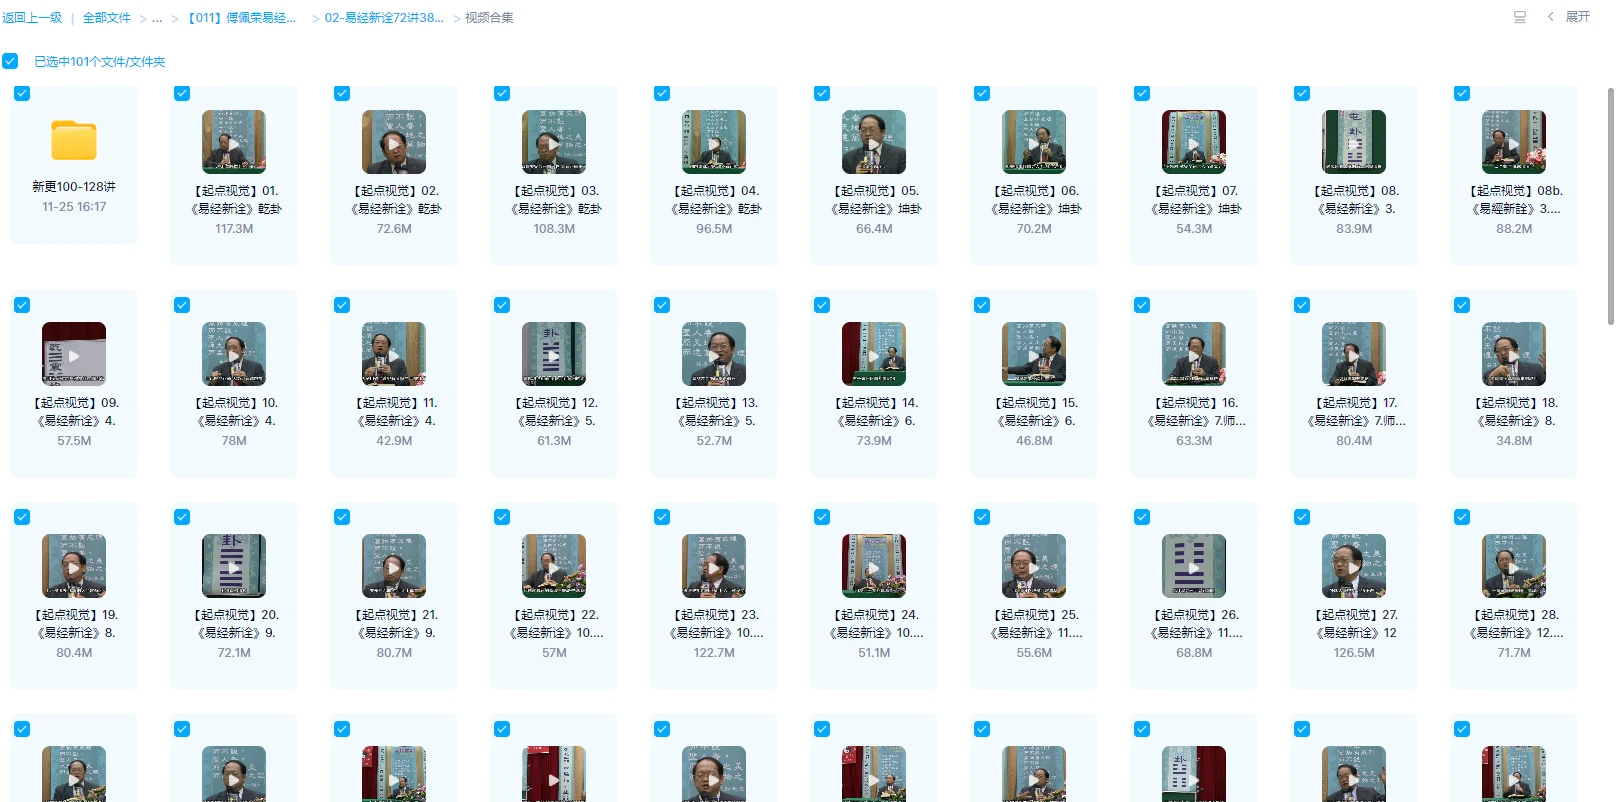The height and width of the screenshot is (802, 1618).
Task: Play video thumbnail 04. 乾卦
Action: pyautogui.click(x=714, y=142)
